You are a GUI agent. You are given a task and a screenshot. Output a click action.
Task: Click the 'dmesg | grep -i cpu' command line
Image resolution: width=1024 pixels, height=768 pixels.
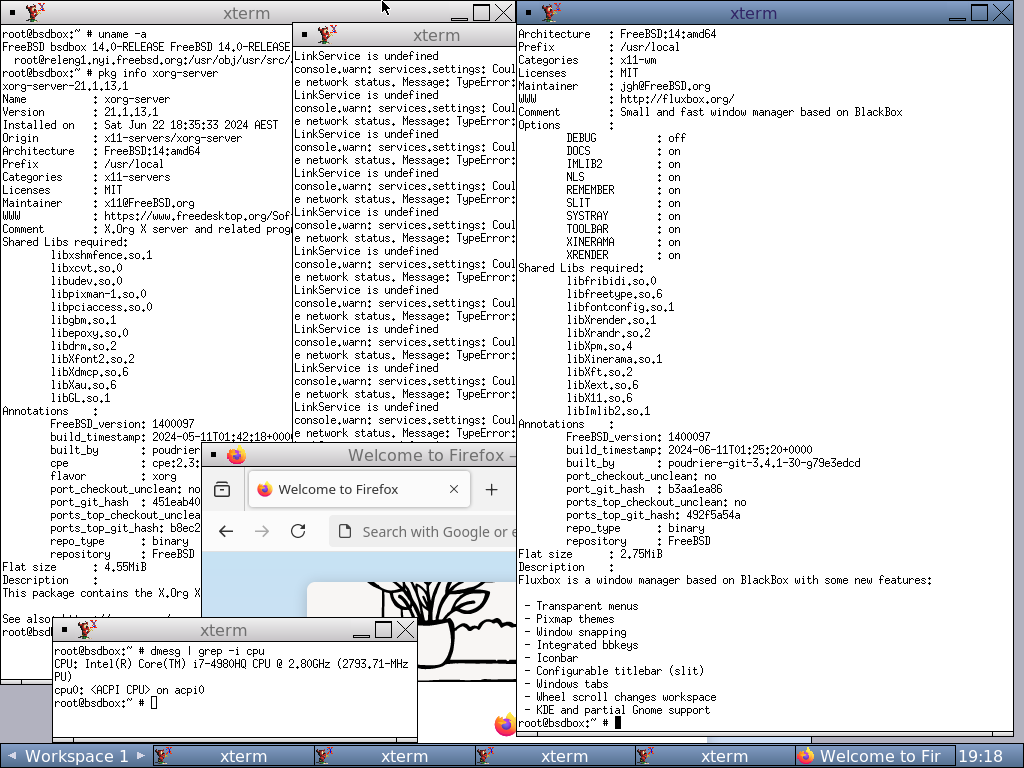point(207,651)
